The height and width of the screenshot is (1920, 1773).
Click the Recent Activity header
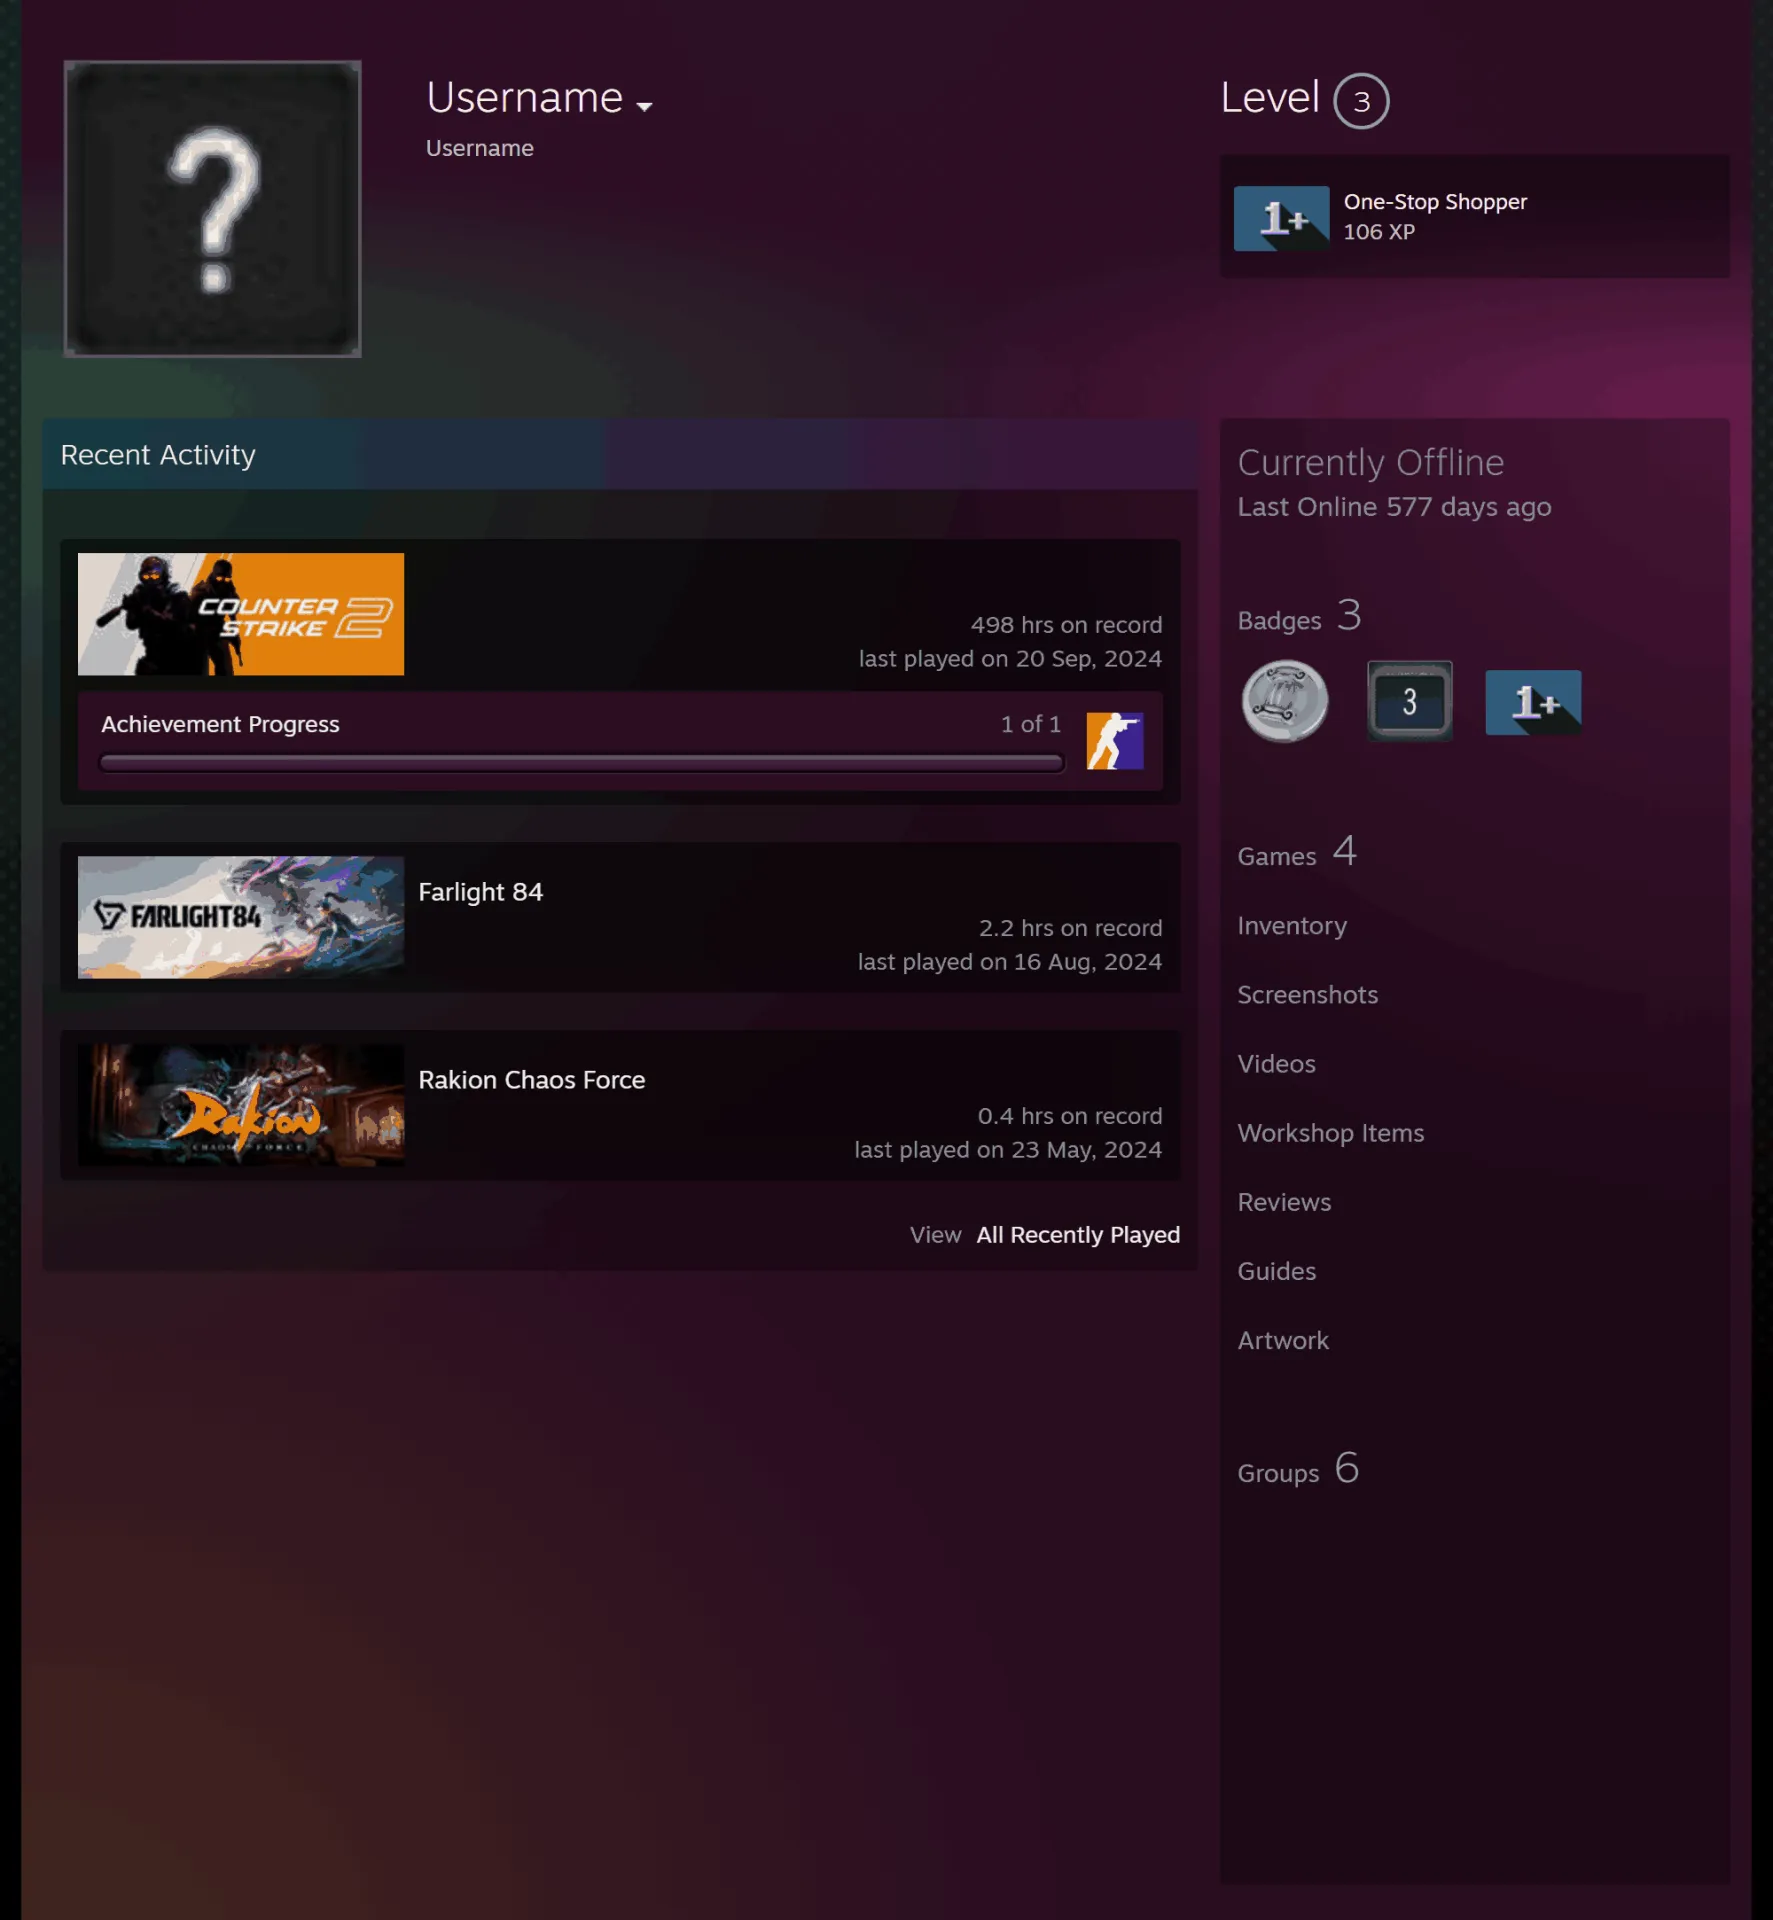tap(620, 455)
